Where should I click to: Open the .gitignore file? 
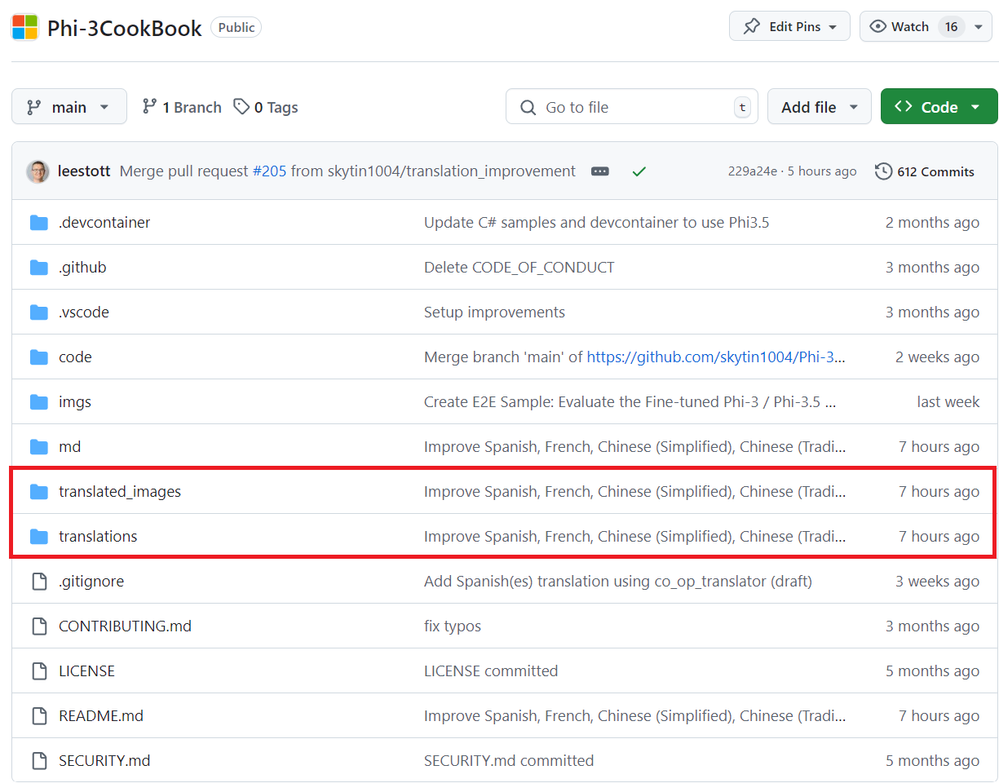[x=91, y=581]
